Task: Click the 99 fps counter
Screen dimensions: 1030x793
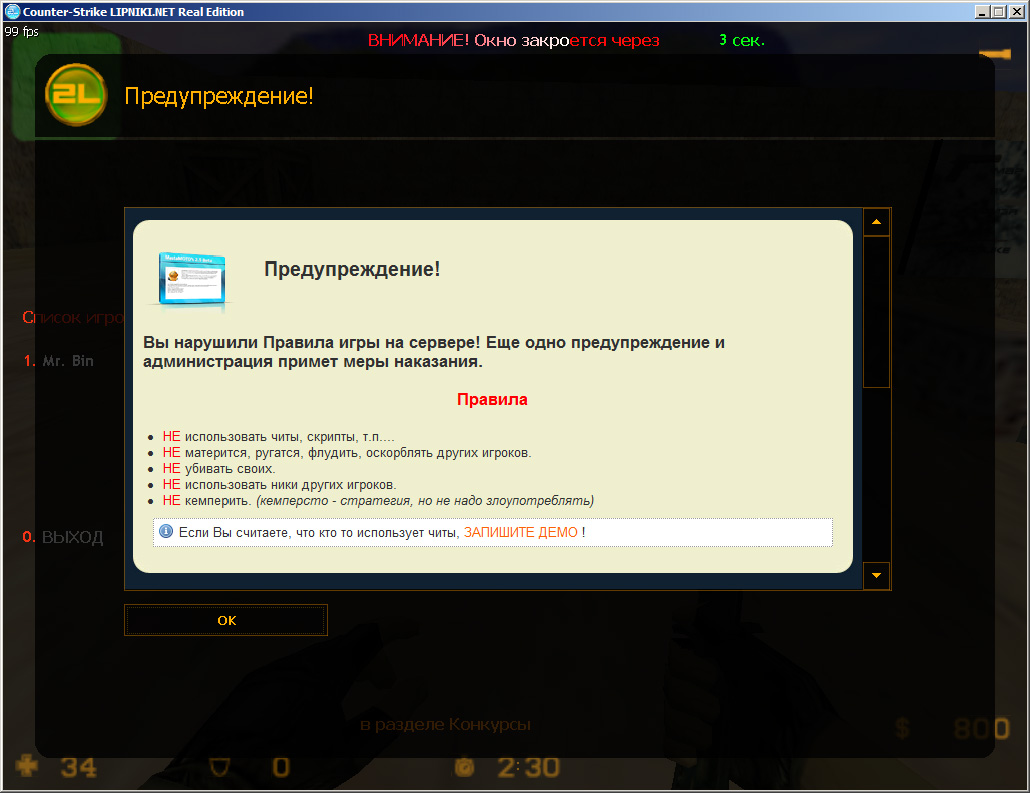Action: pyautogui.click(x=22, y=32)
